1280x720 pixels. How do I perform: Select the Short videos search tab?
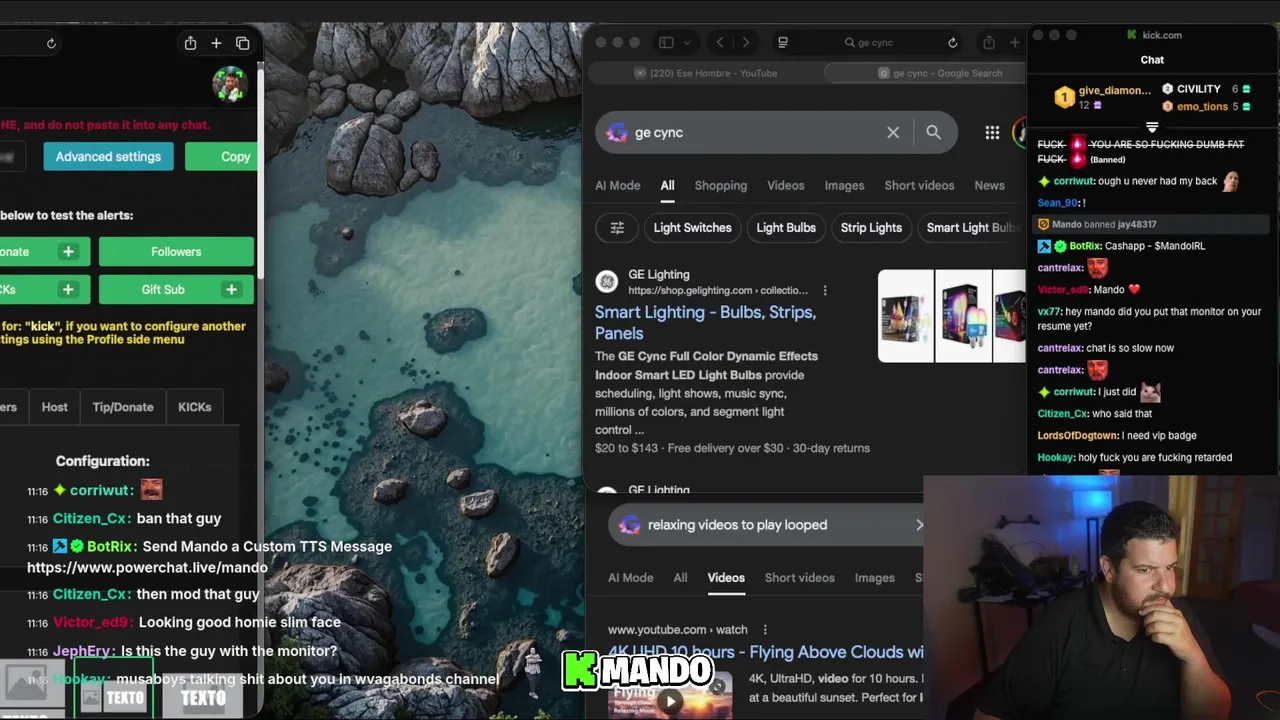[919, 186]
